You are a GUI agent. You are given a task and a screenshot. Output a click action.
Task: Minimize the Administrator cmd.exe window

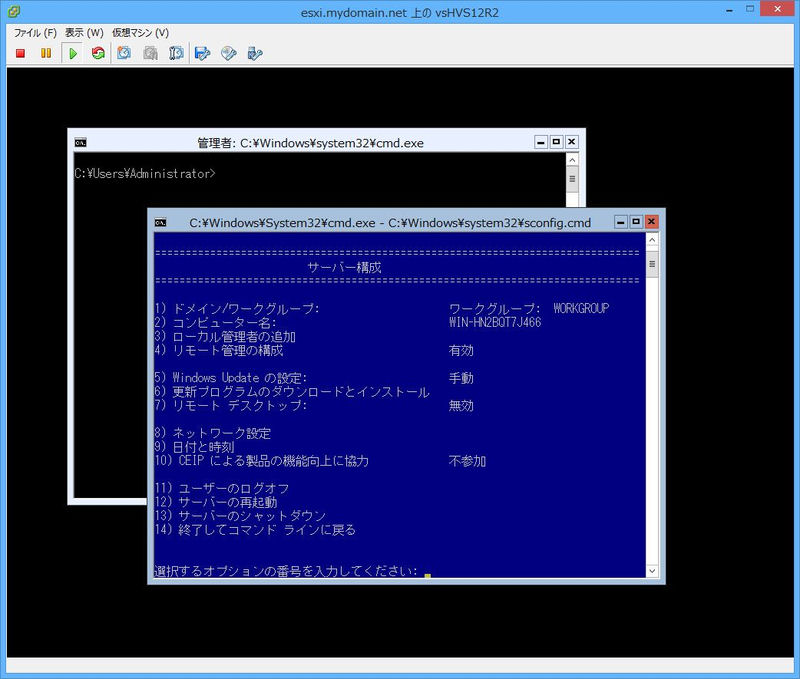pos(541,142)
